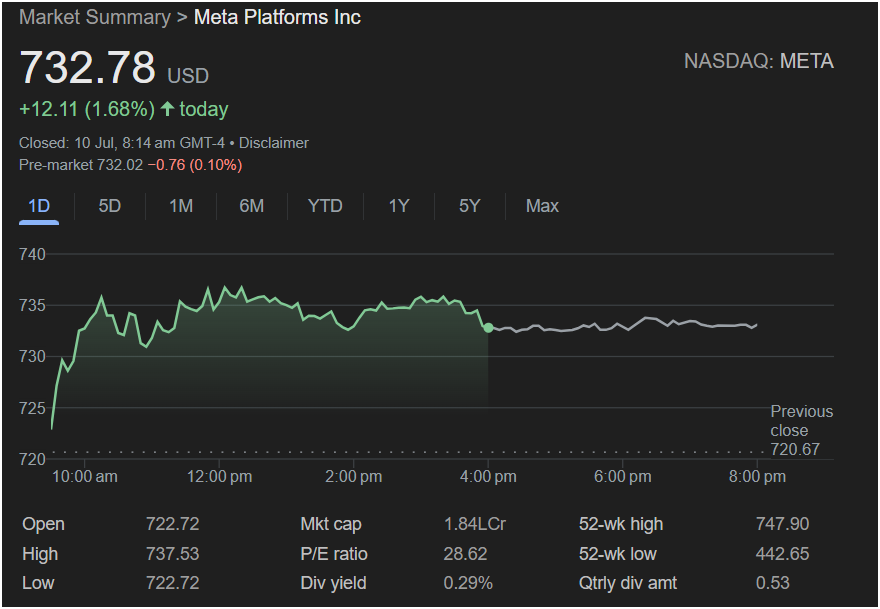
Task: Click the green up arrow beside today
Action: click(167, 108)
